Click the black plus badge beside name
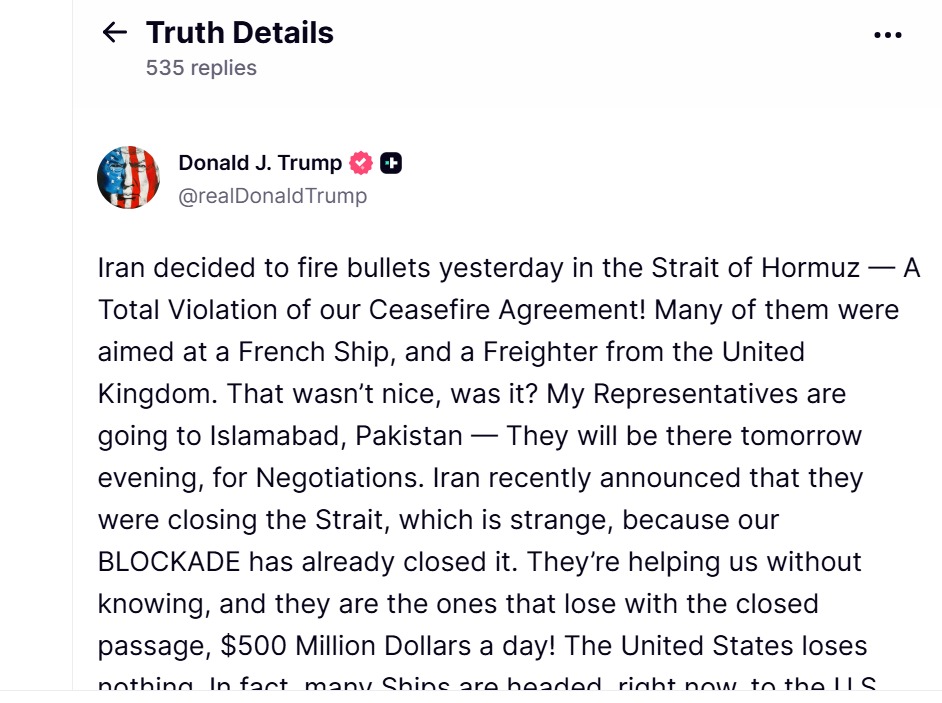 pos(391,163)
